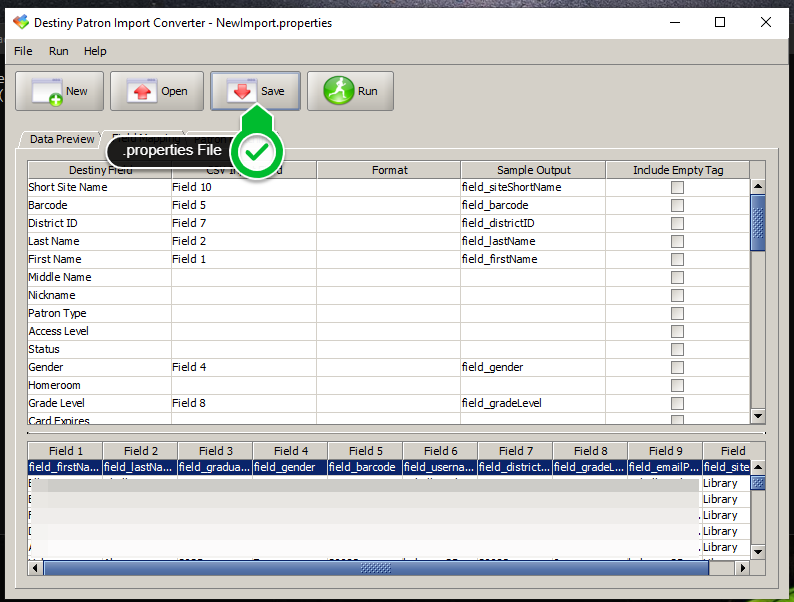Toggle Include Empty Tag for Nickname

click(677, 295)
